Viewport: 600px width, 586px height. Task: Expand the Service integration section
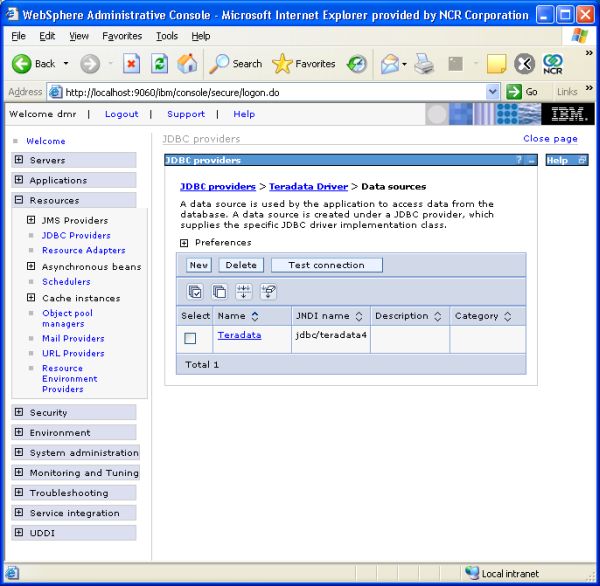pos(19,512)
